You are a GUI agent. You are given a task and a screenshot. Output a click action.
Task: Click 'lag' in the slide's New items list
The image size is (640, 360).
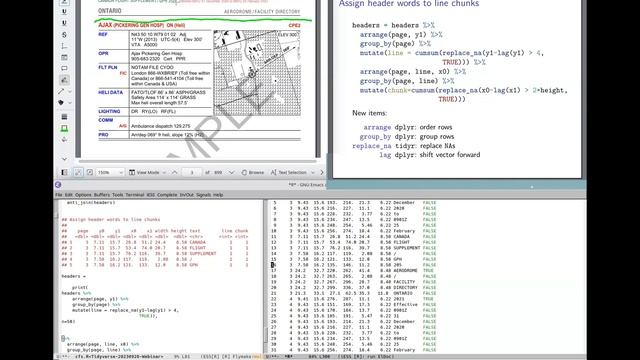385,155
